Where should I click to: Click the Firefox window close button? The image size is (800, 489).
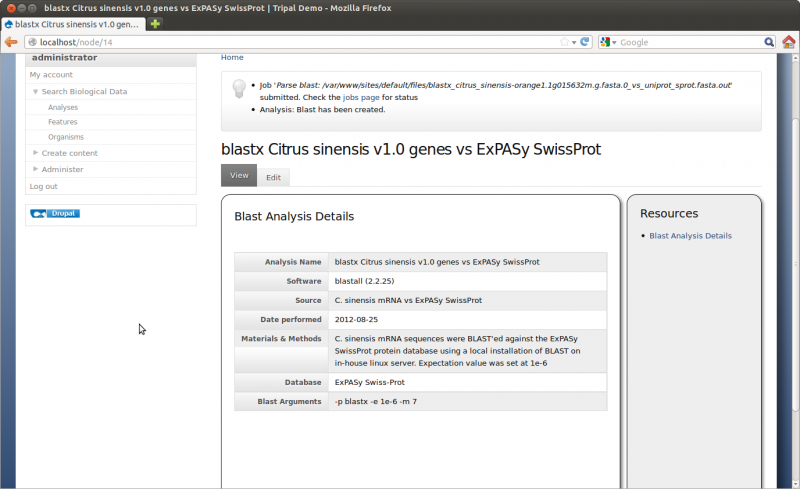[x=11, y=8]
